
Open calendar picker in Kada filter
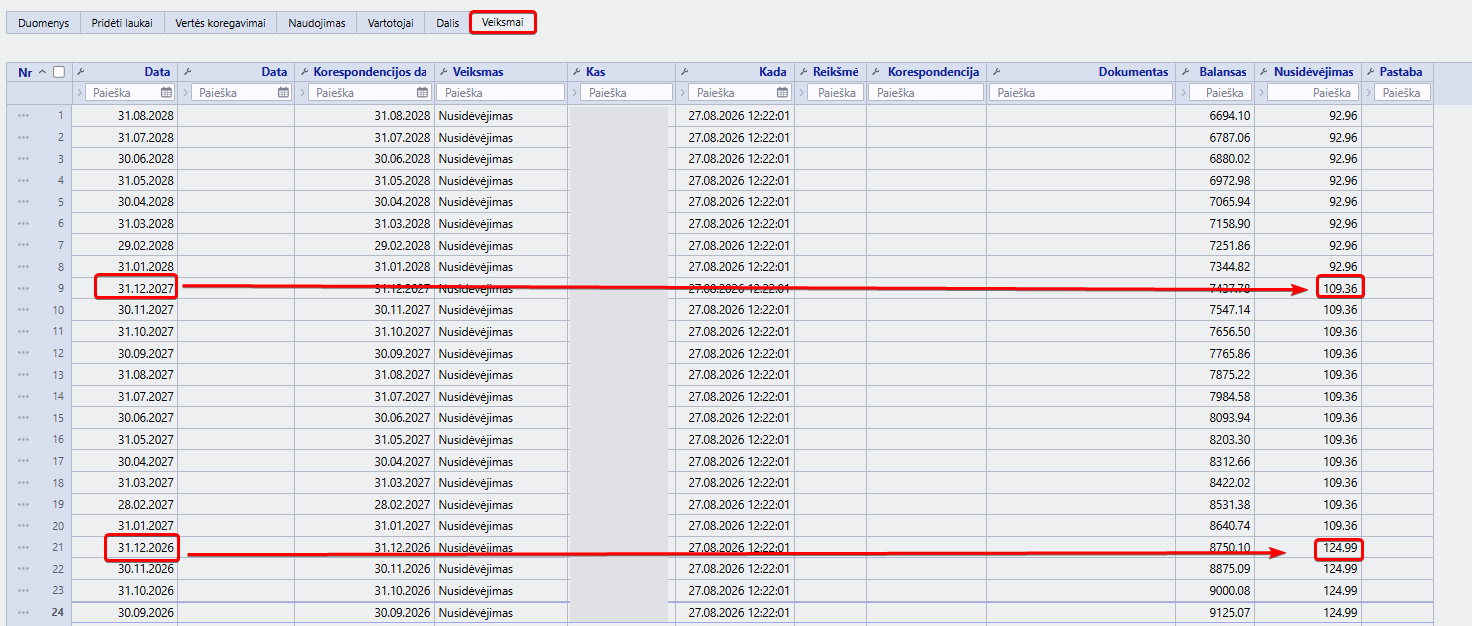(x=783, y=92)
